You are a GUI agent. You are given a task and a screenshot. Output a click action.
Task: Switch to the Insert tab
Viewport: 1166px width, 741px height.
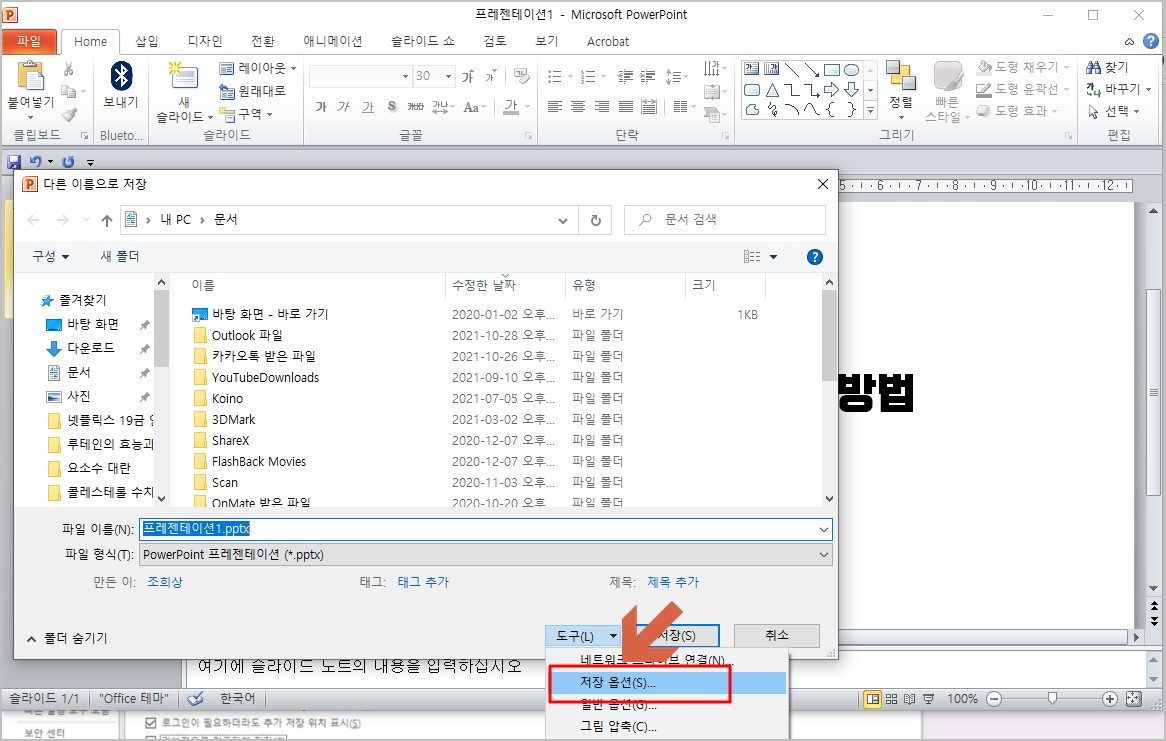[x=146, y=42]
